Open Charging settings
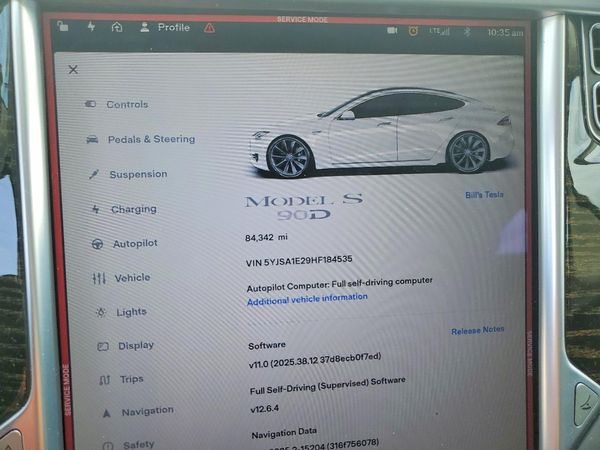Screen dimensions: 600x450 tap(134, 209)
